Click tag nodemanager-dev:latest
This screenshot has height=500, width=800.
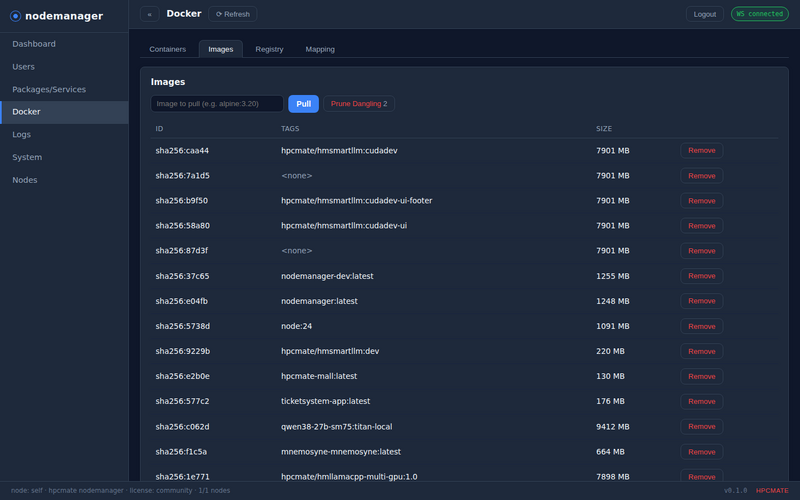[x=327, y=276]
